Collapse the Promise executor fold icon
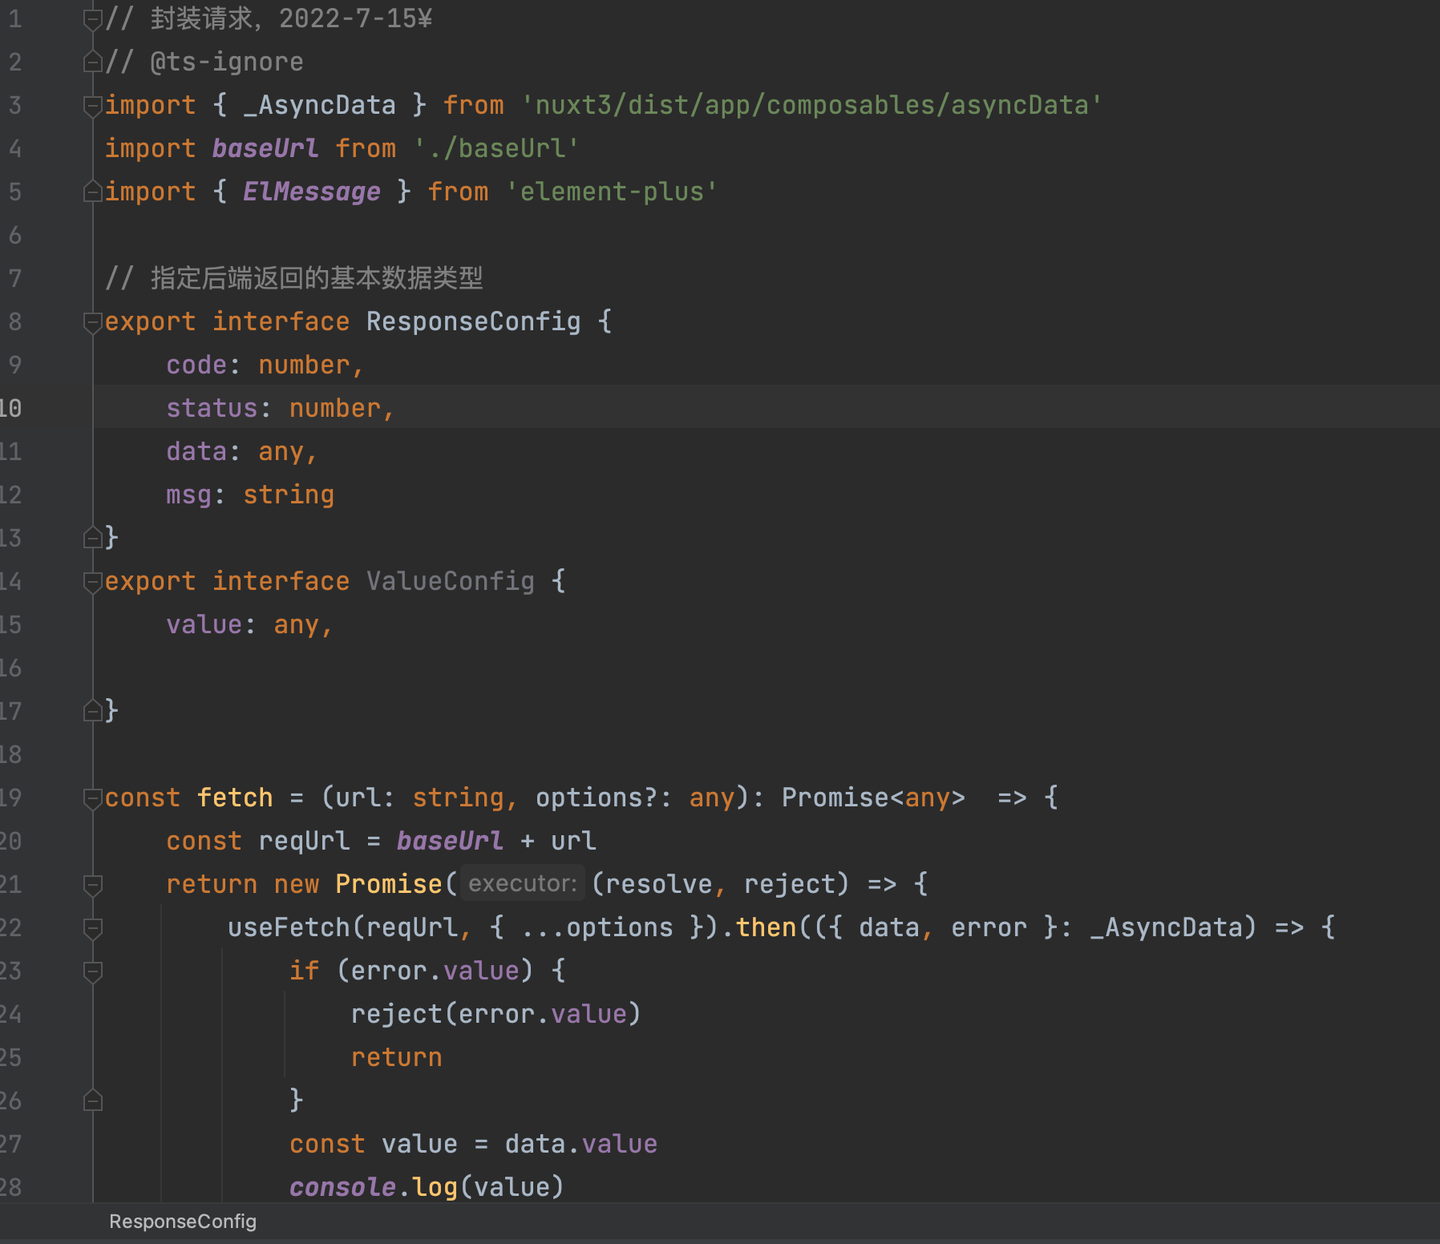 (92, 884)
